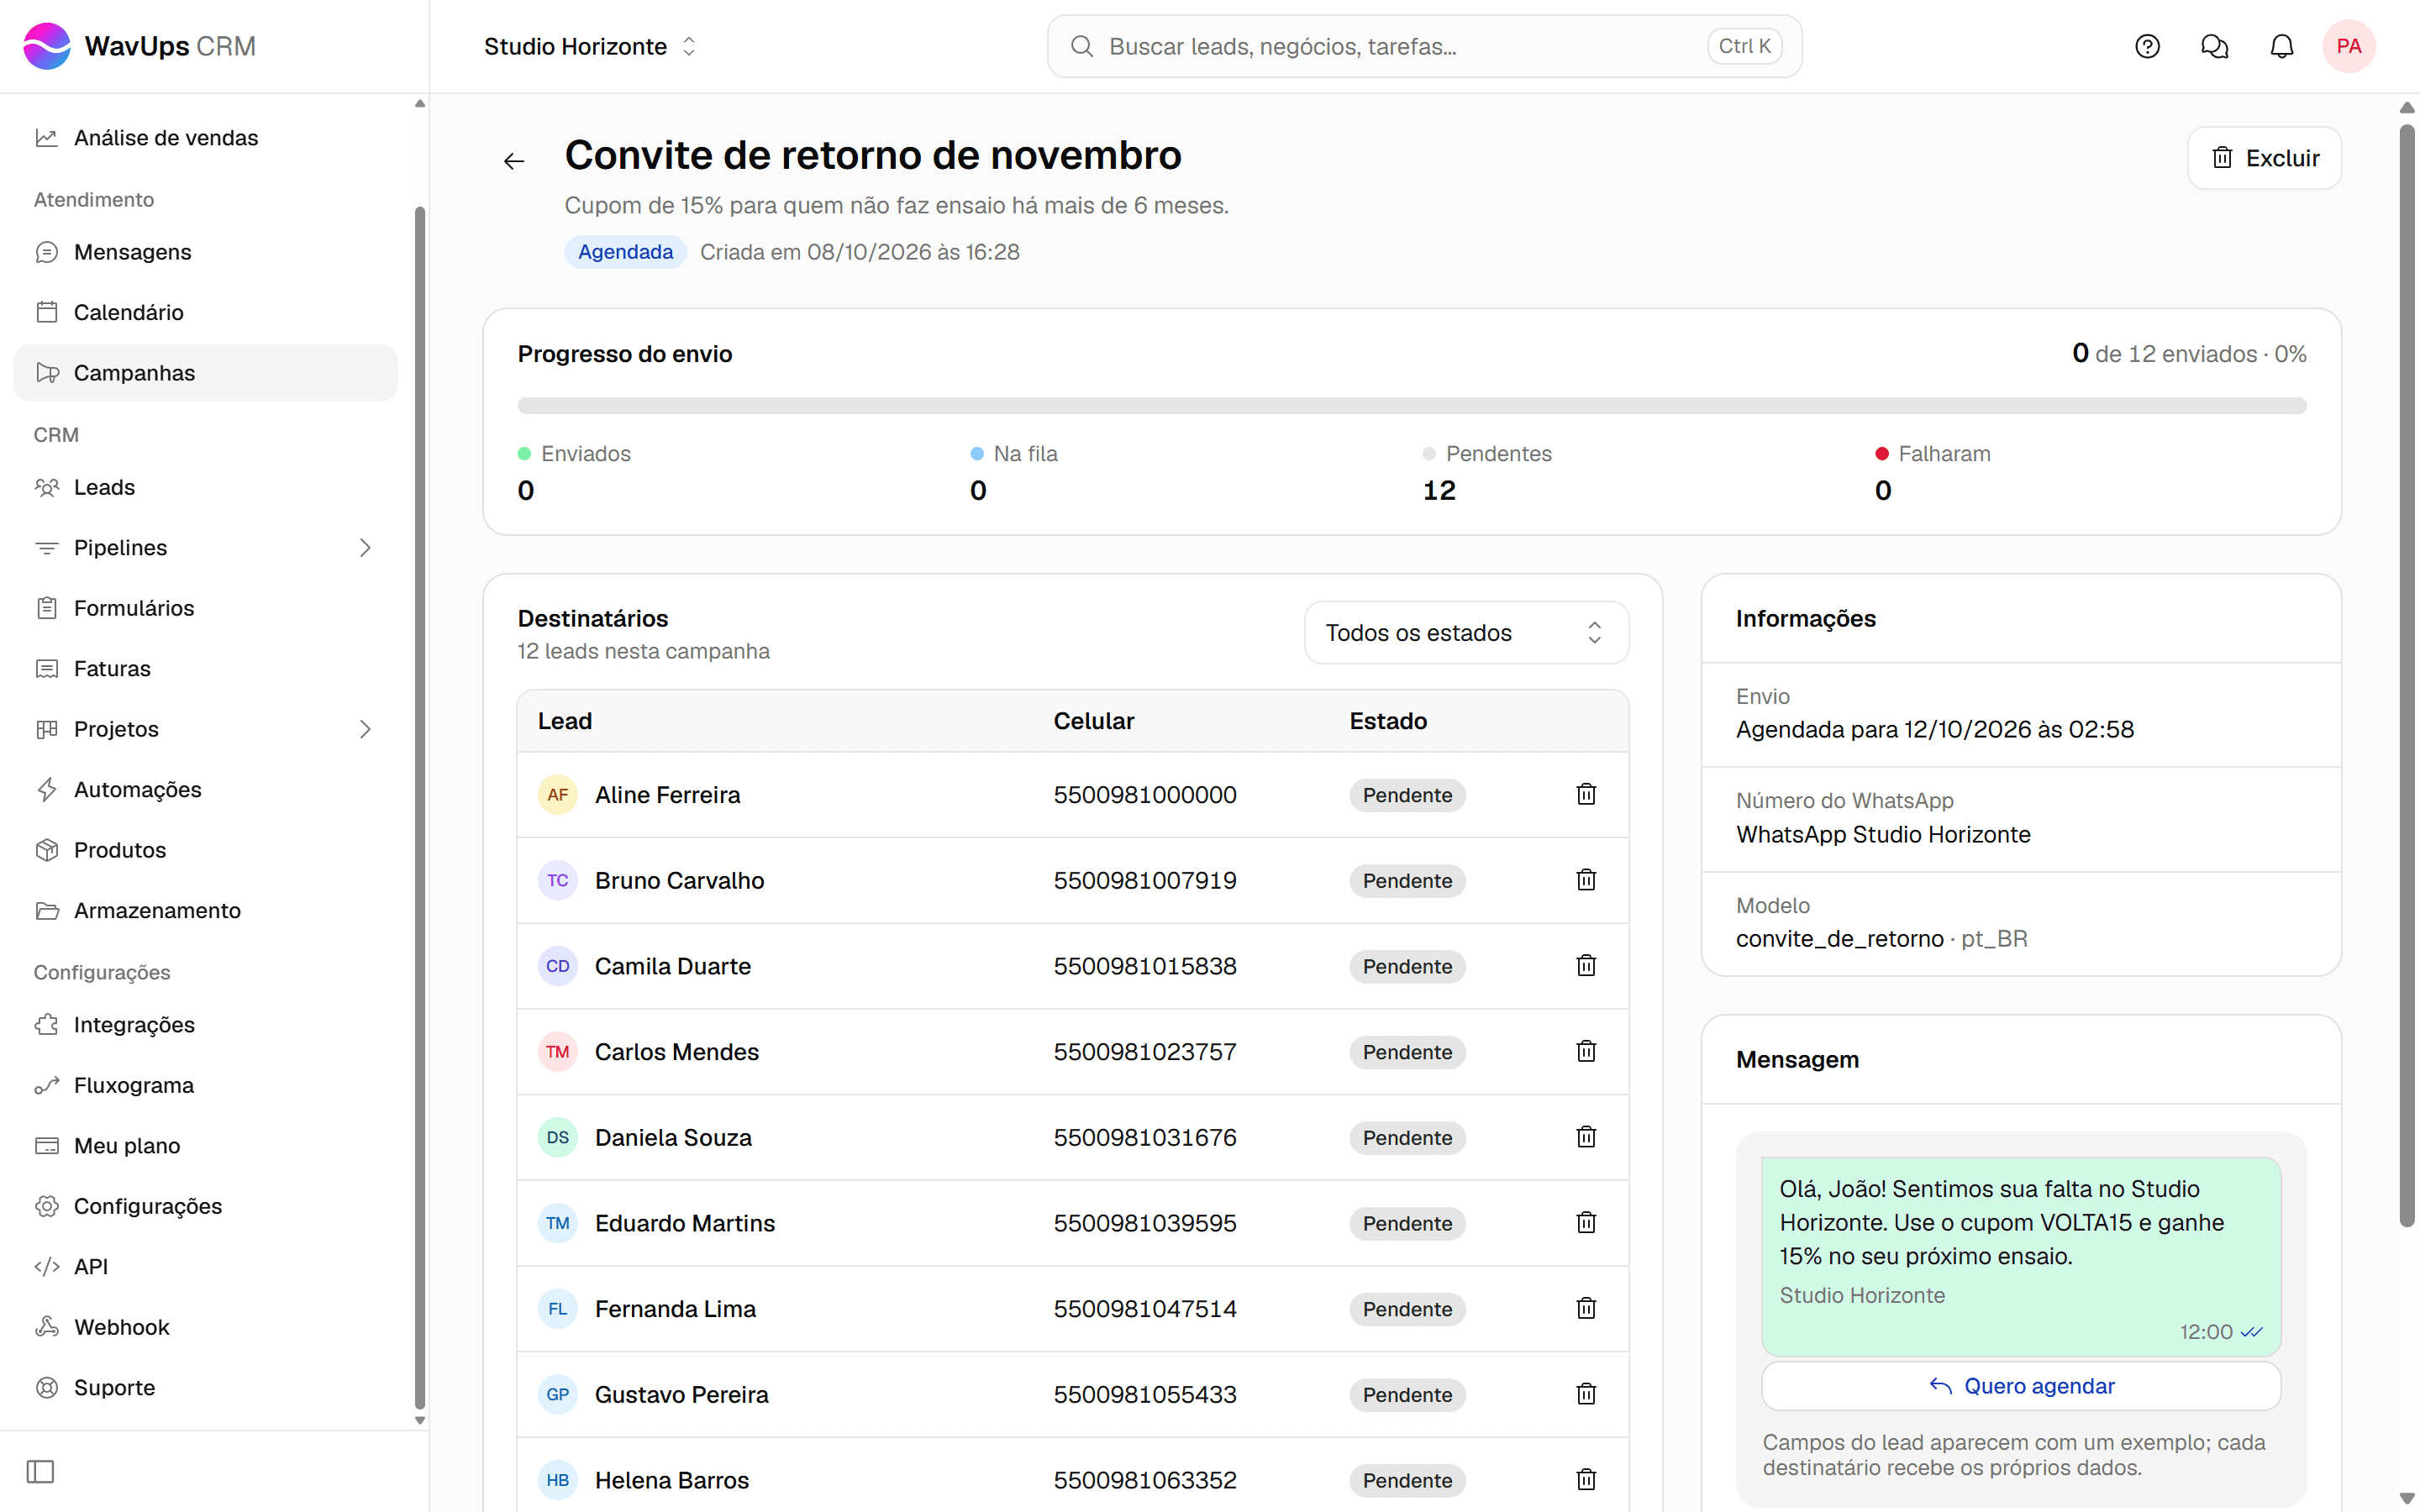Click Pendente badge for Carlos Mendes

point(1407,1052)
